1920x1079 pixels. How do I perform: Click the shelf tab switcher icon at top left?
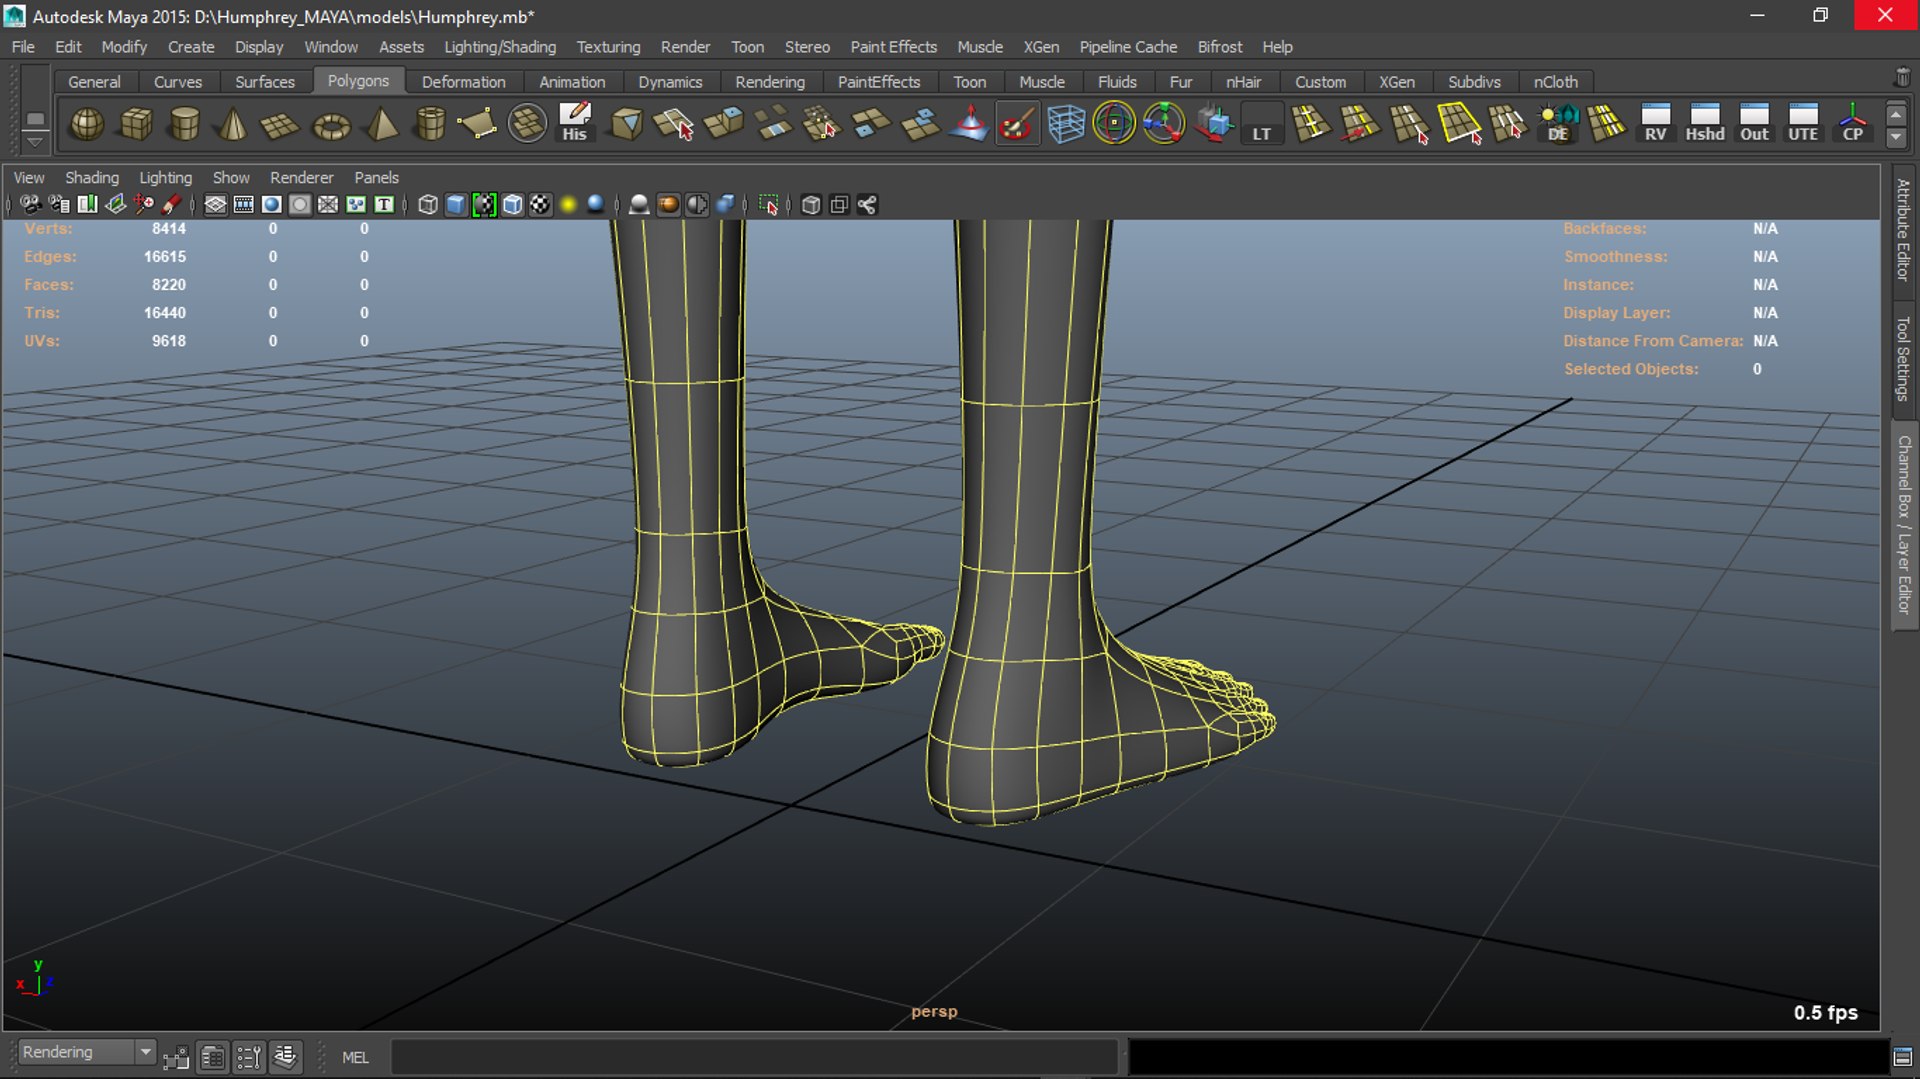pyautogui.click(x=35, y=119)
